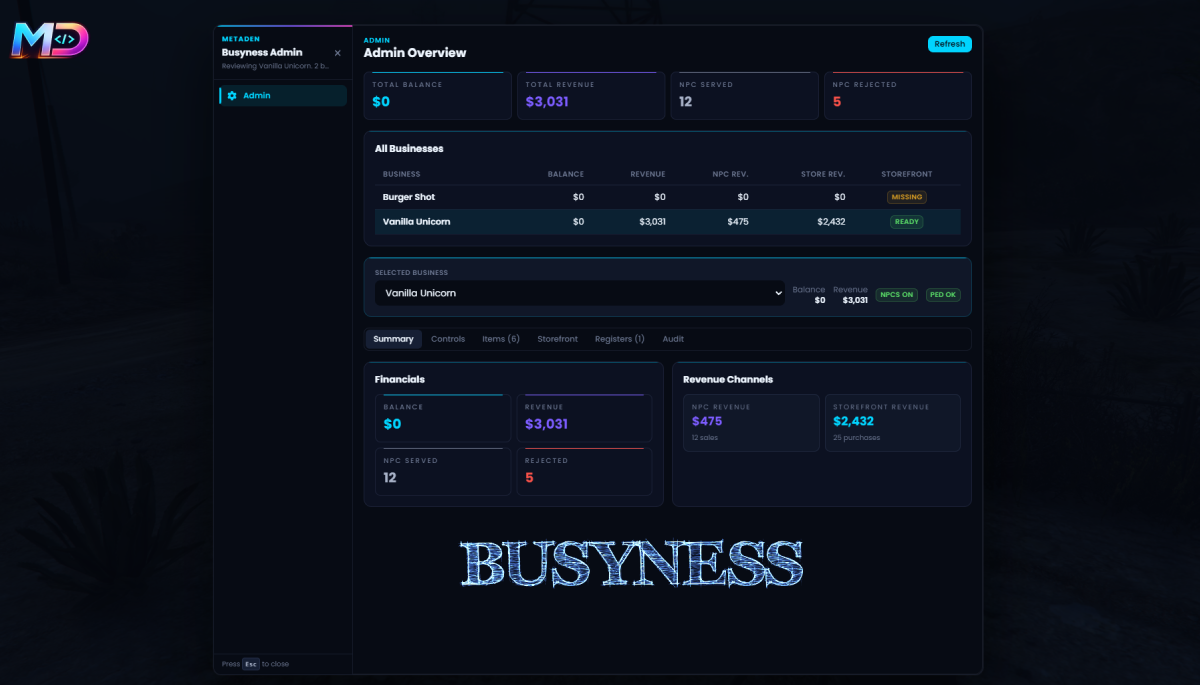The height and width of the screenshot is (685, 1200).
Task: Switch to the Controls tab
Action: click(448, 339)
